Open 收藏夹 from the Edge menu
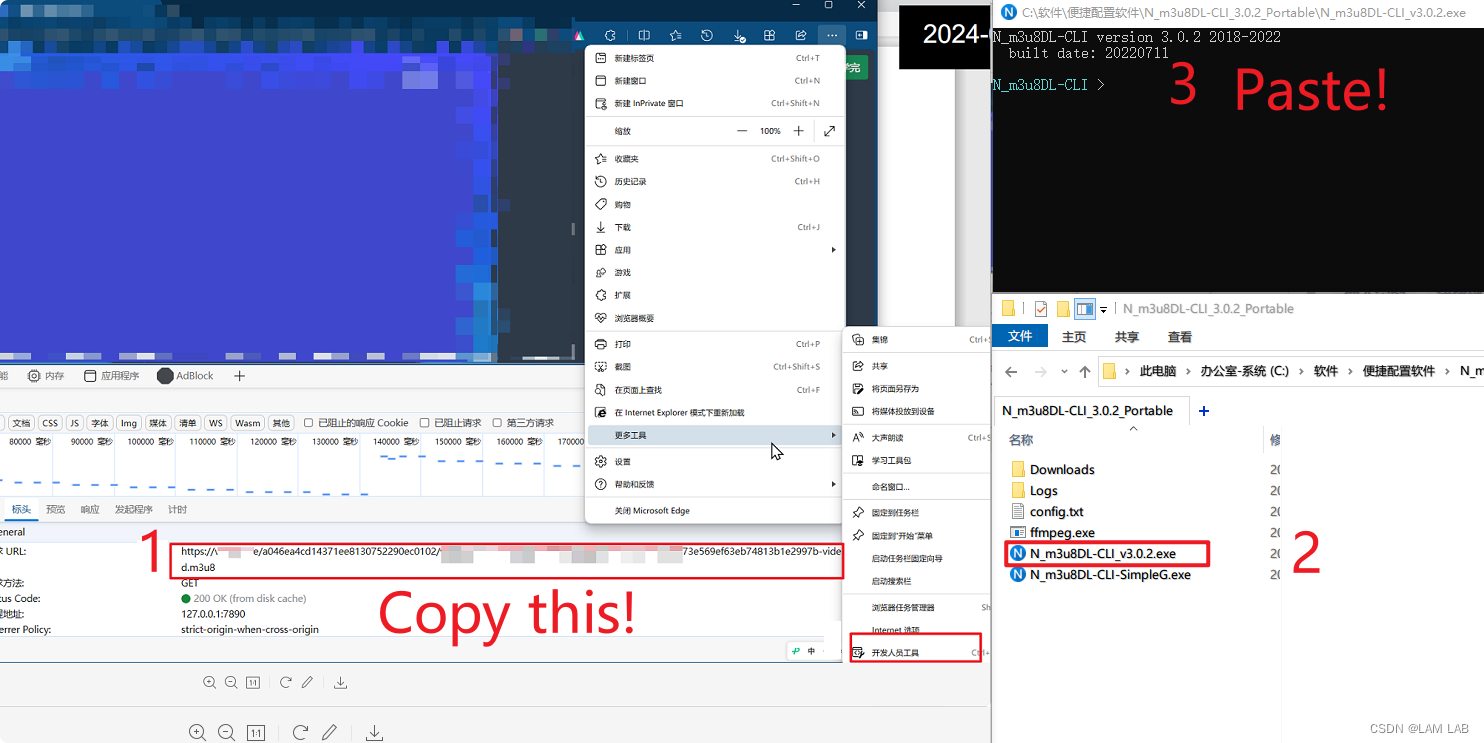The width and height of the screenshot is (1484, 743). 715,159
